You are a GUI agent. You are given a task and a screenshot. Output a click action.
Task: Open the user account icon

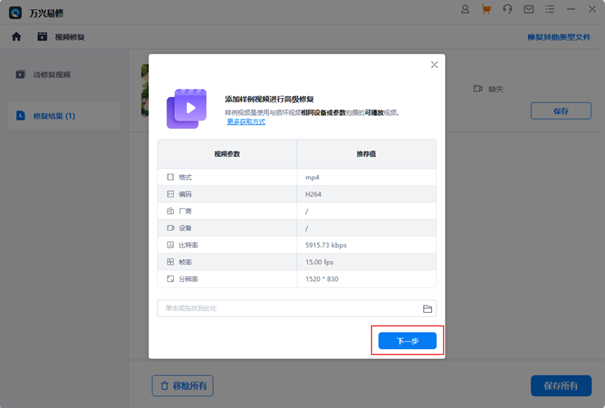tap(465, 10)
